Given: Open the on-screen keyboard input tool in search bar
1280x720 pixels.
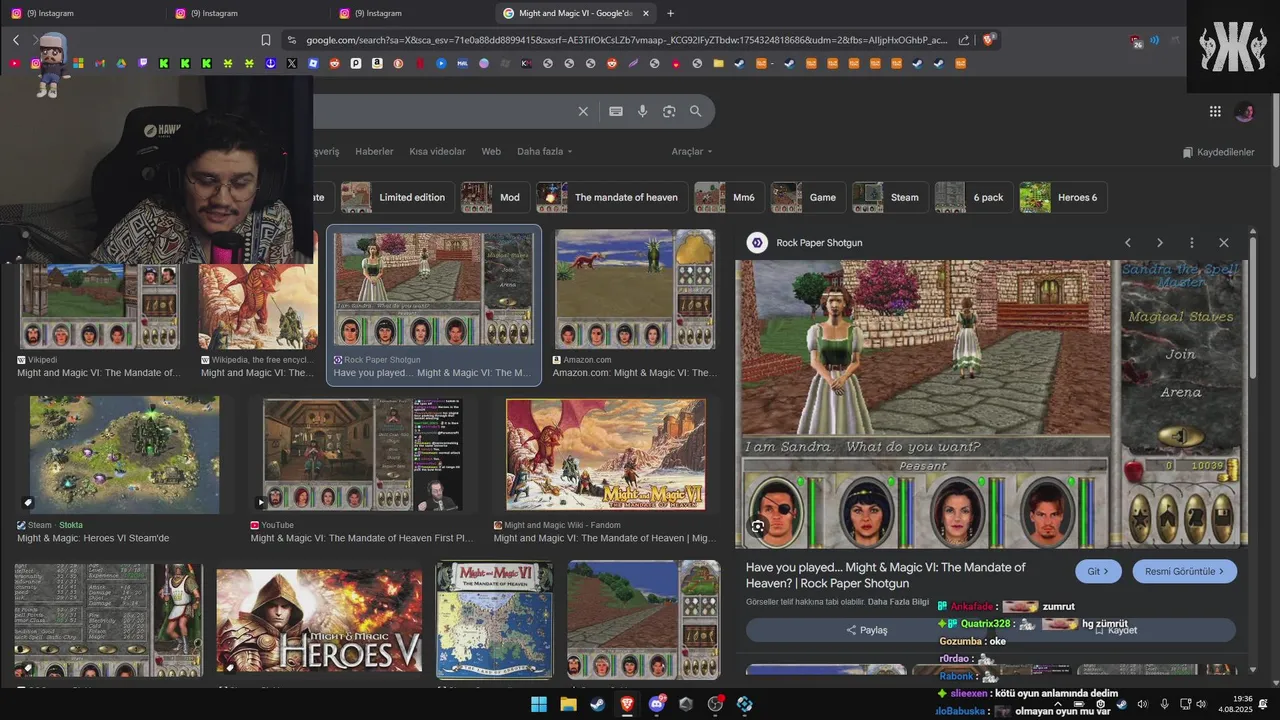Looking at the screenshot, I should pos(616,111).
